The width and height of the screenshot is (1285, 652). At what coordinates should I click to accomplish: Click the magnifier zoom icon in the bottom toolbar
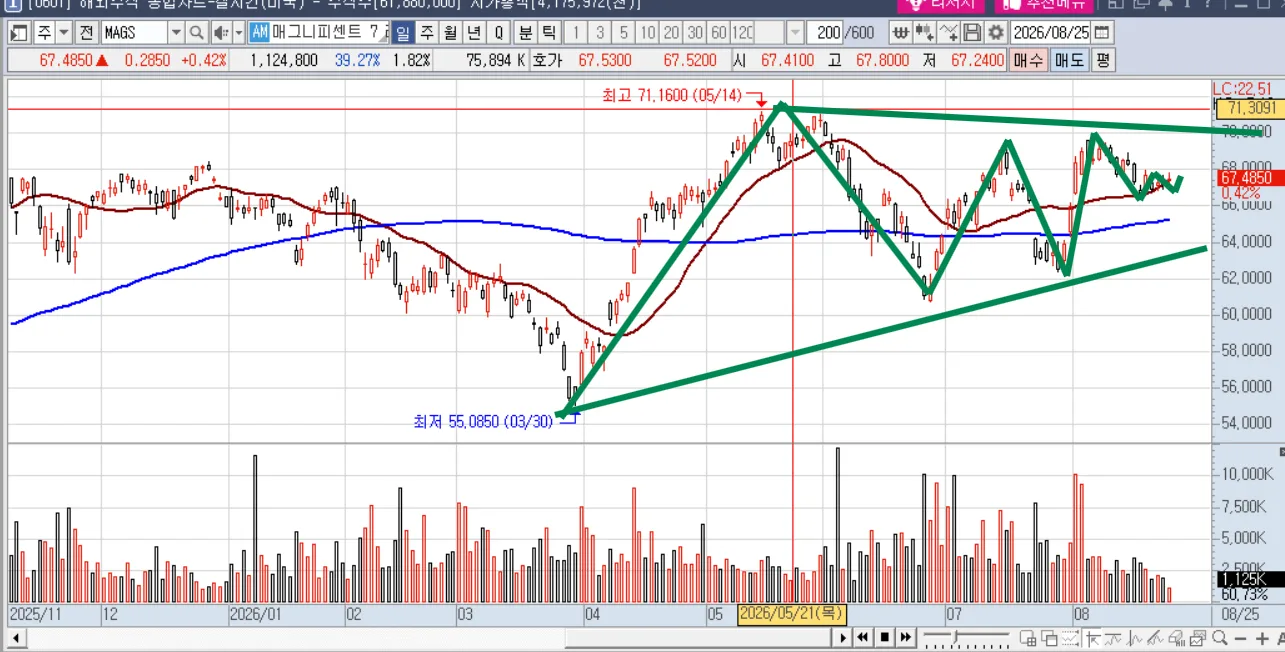[x=1220, y=638]
